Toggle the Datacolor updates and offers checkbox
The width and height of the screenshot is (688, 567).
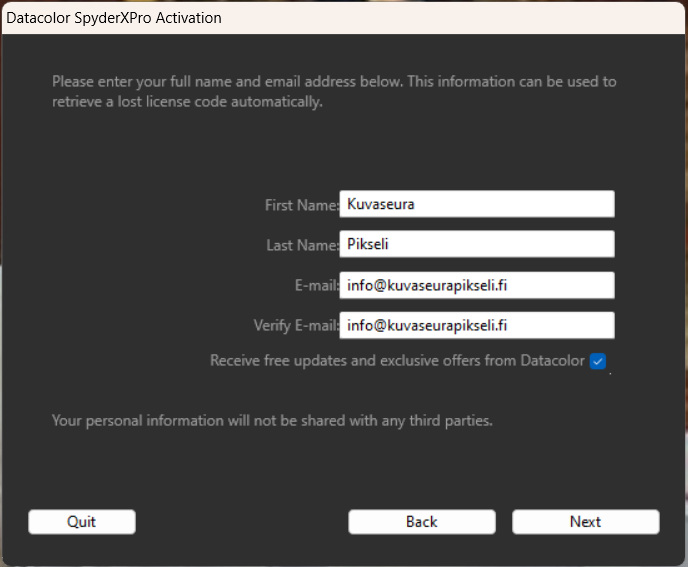(x=598, y=361)
